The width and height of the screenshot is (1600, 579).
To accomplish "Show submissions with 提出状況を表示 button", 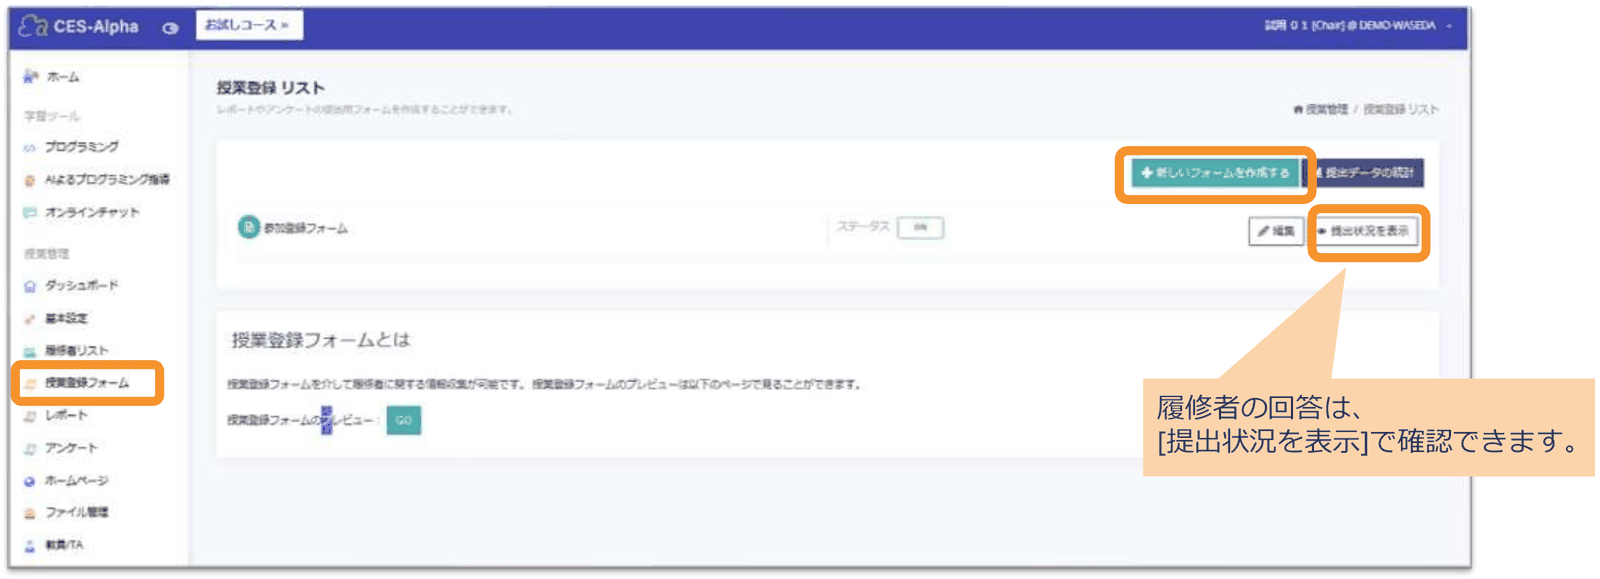I will (1363, 231).
